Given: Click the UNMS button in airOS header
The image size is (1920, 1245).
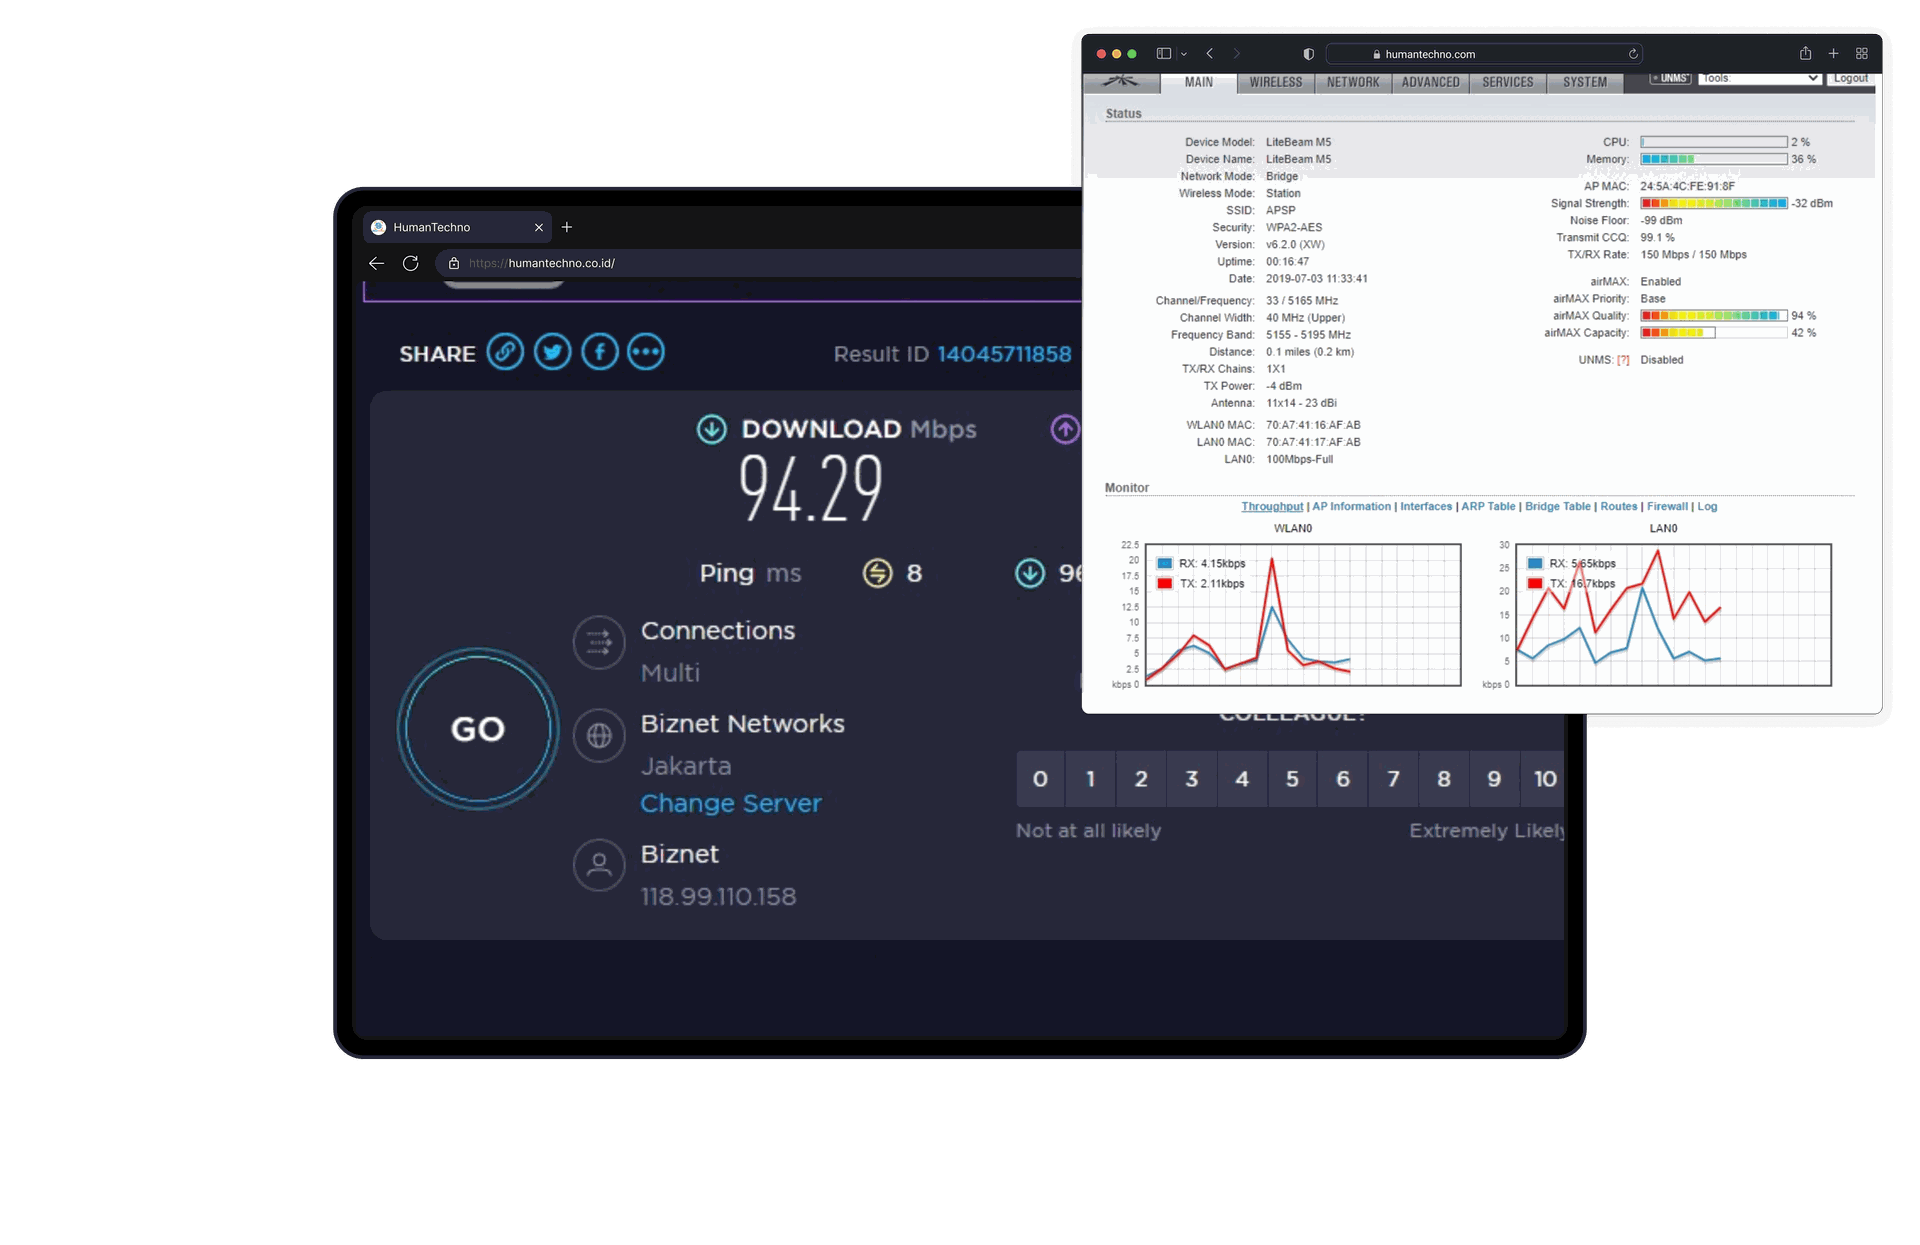Looking at the screenshot, I should [x=1671, y=78].
